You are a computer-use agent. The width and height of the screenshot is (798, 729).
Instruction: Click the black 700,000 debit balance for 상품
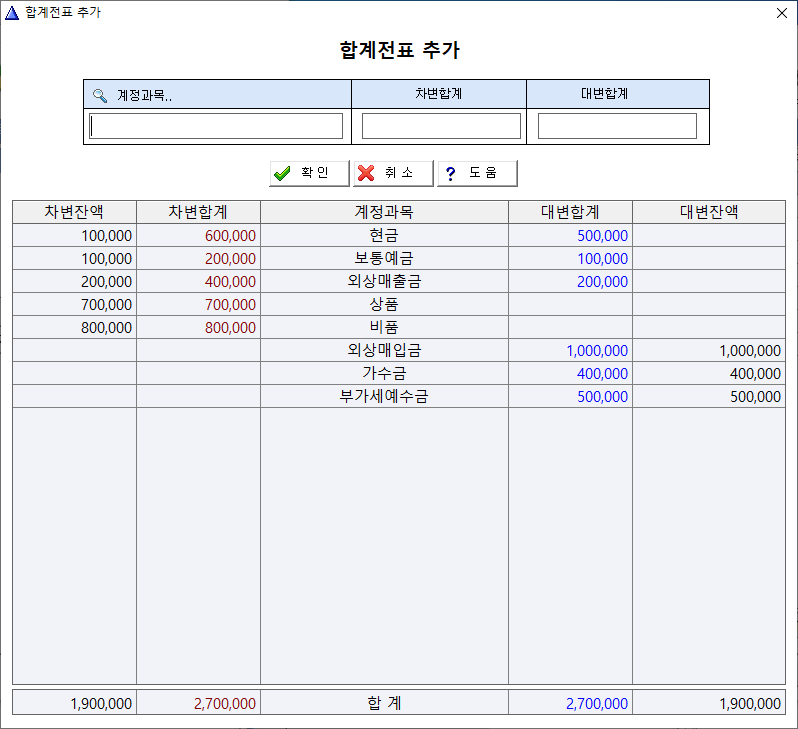click(x=106, y=304)
